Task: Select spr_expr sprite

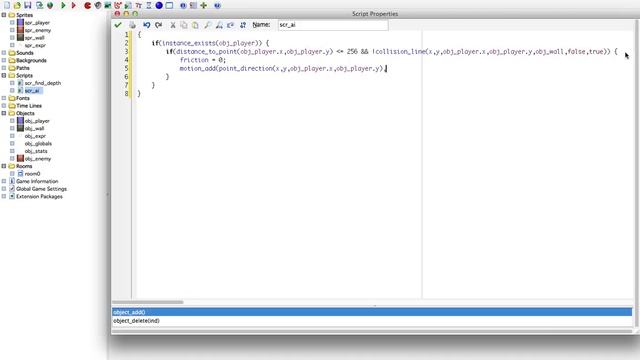Action: [x=35, y=45]
